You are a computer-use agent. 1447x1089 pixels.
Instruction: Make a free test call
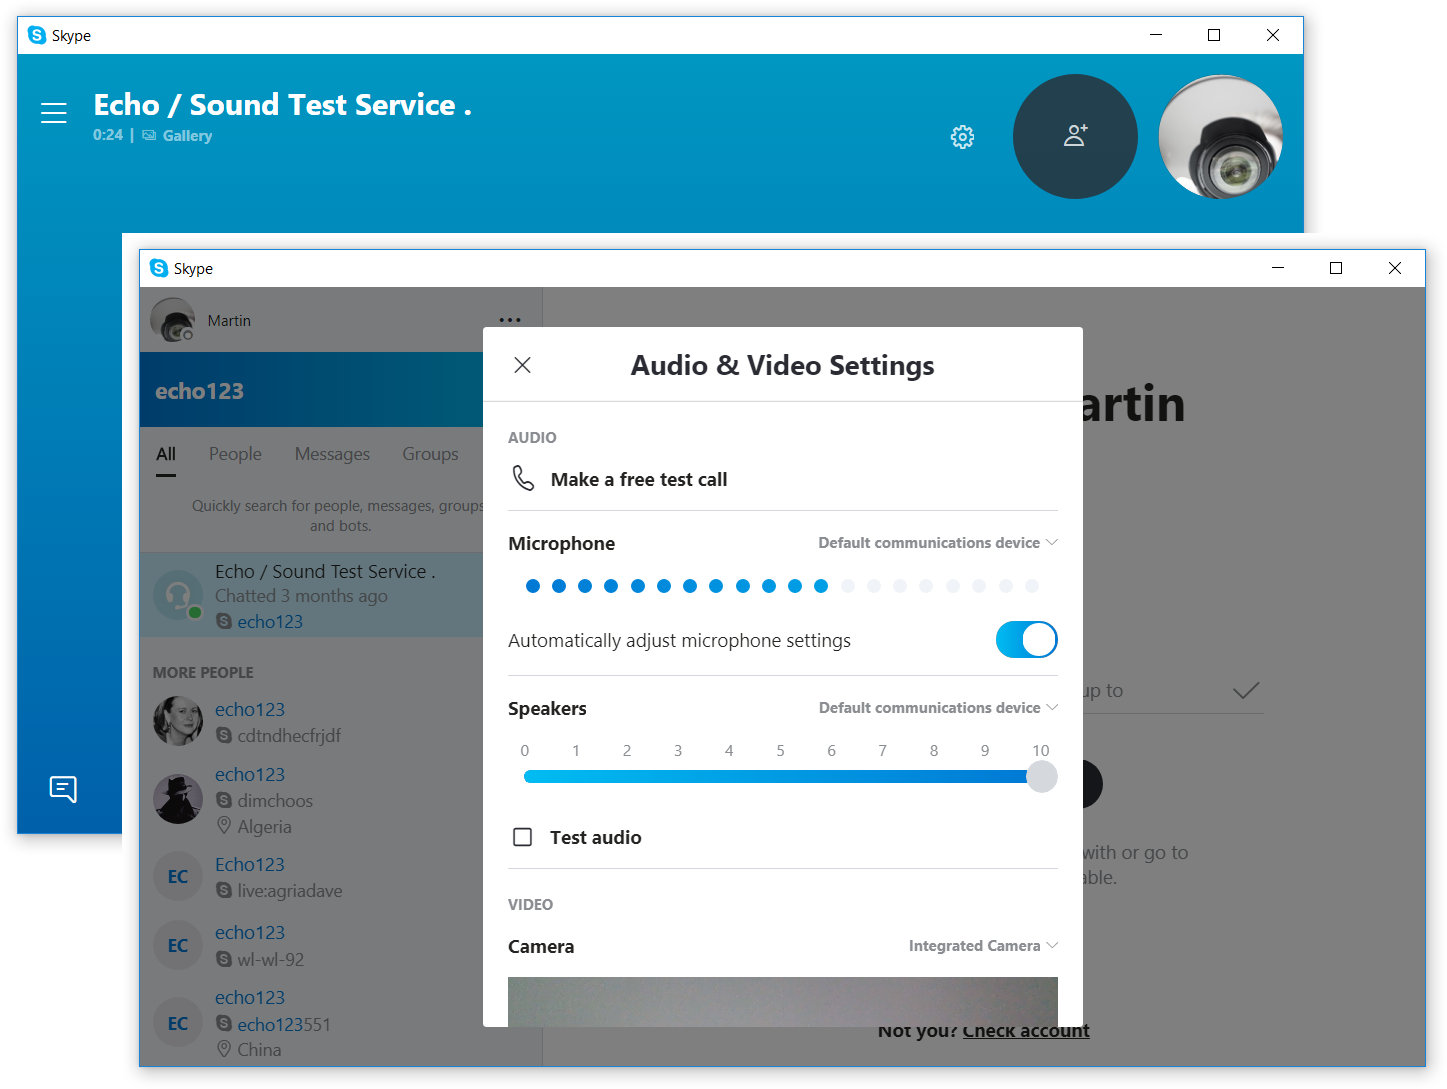(x=639, y=480)
